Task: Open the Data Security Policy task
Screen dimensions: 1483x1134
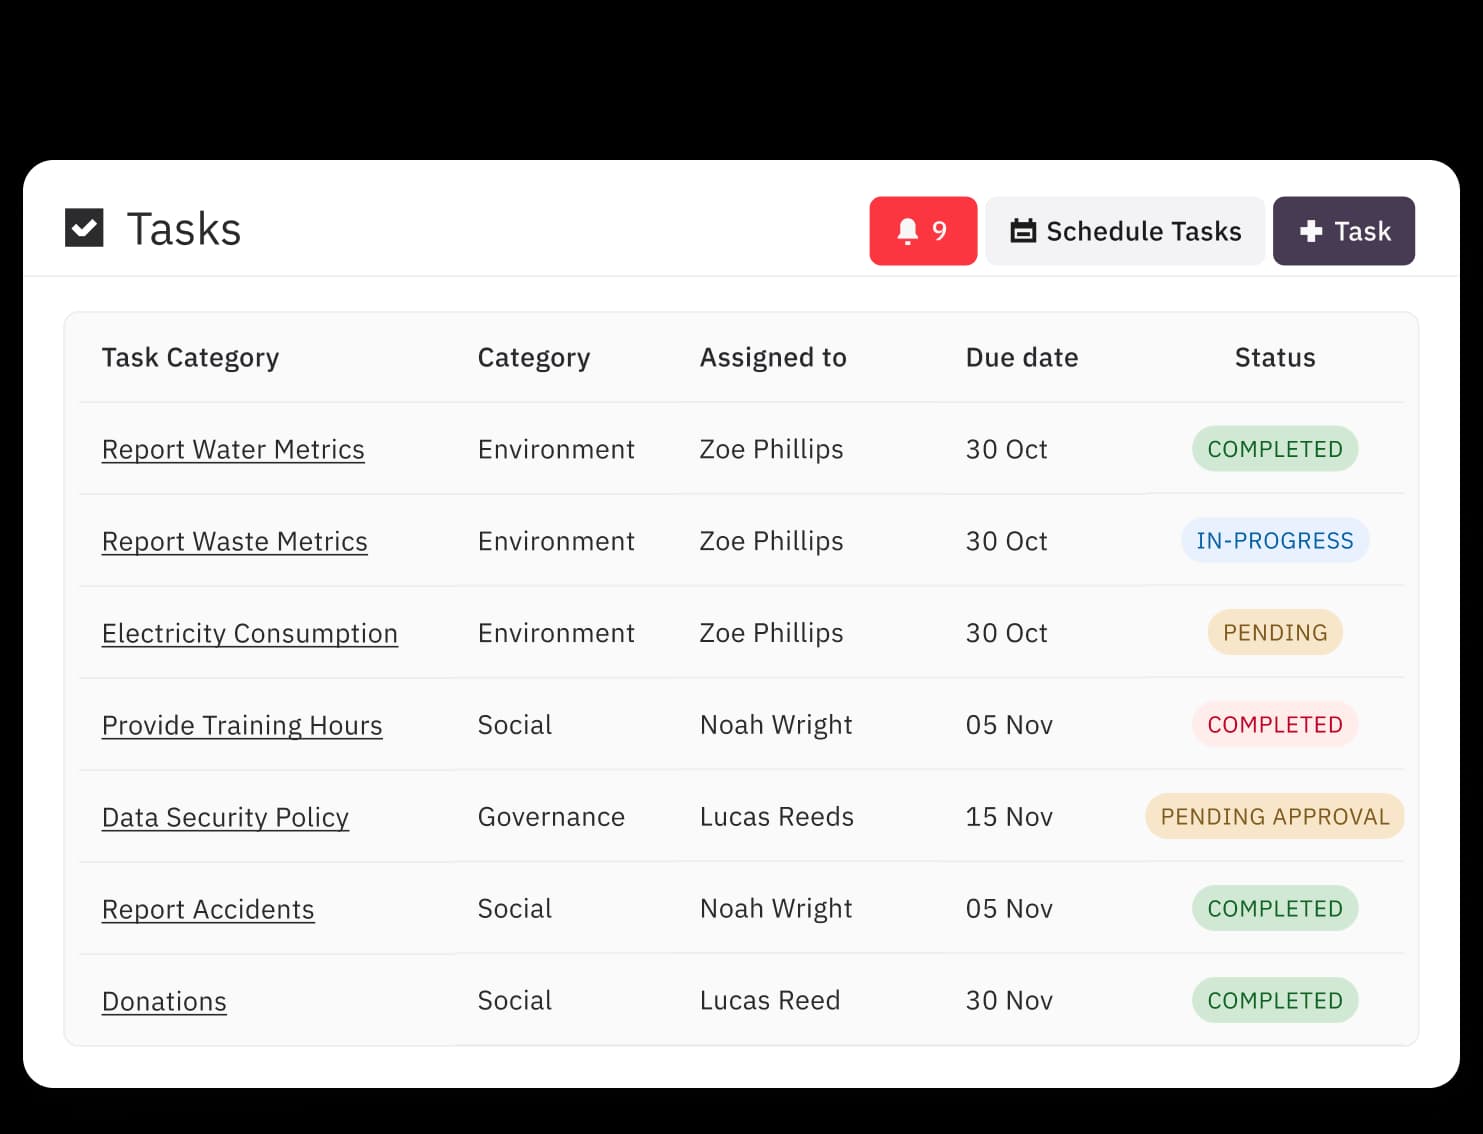Action: 225,818
